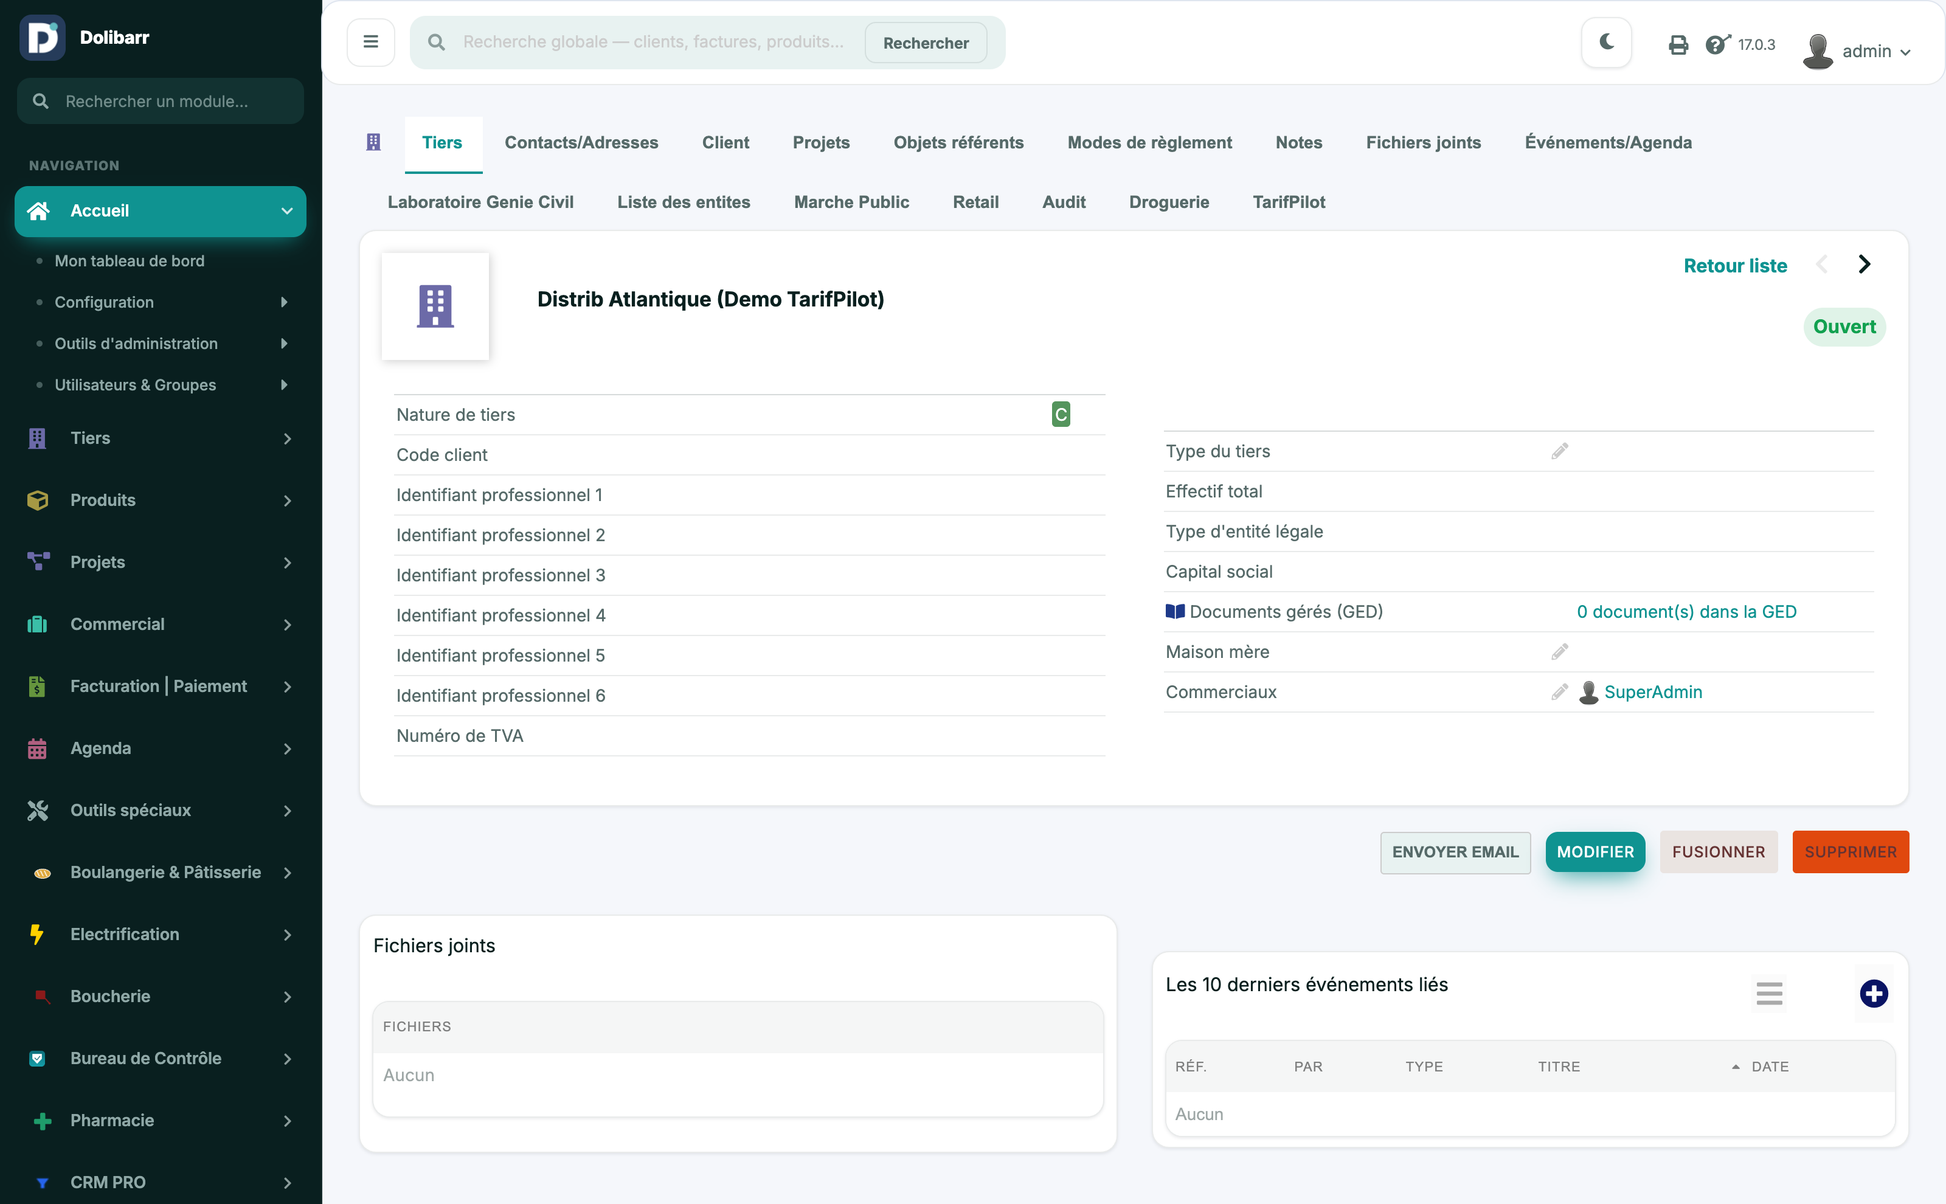Toggle the hamburger sidebar menu button
Image resolution: width=1946 pixels, height=1204 pixels.
pos(371,42)
